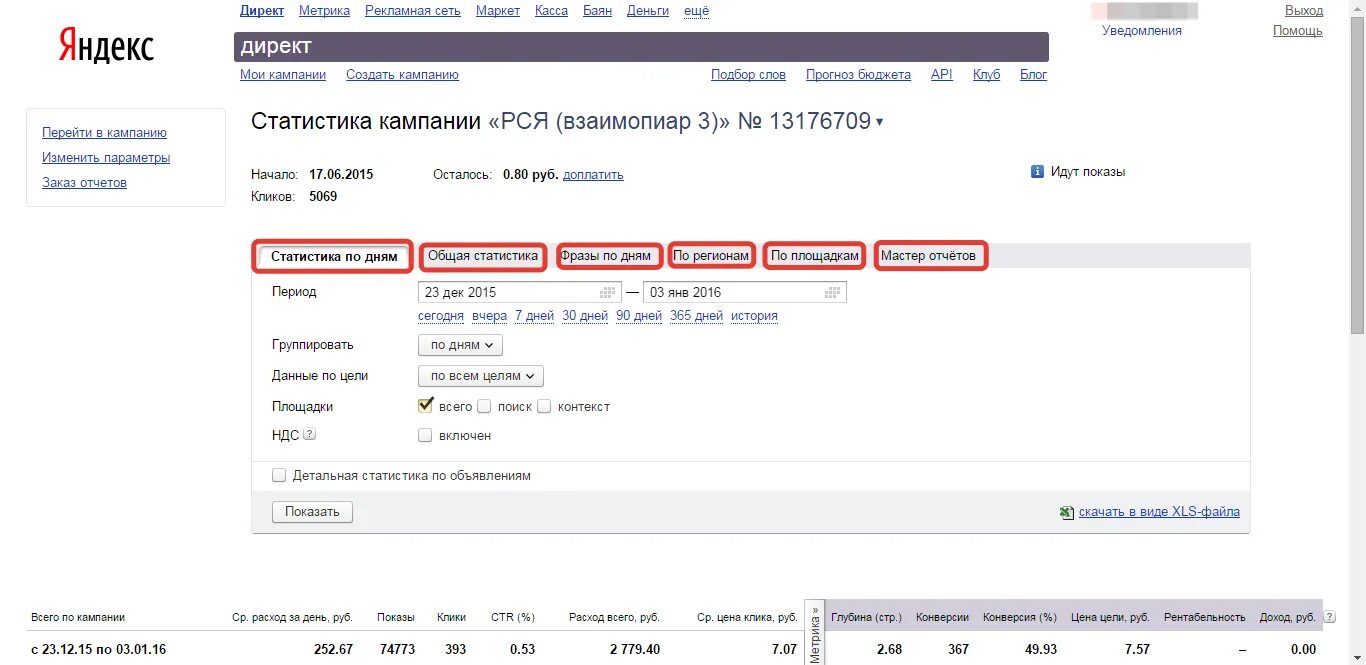Click the Директ search bar
Image resolution: width=1366 pixels, height=665 pixels.
[x=641, y=47]
